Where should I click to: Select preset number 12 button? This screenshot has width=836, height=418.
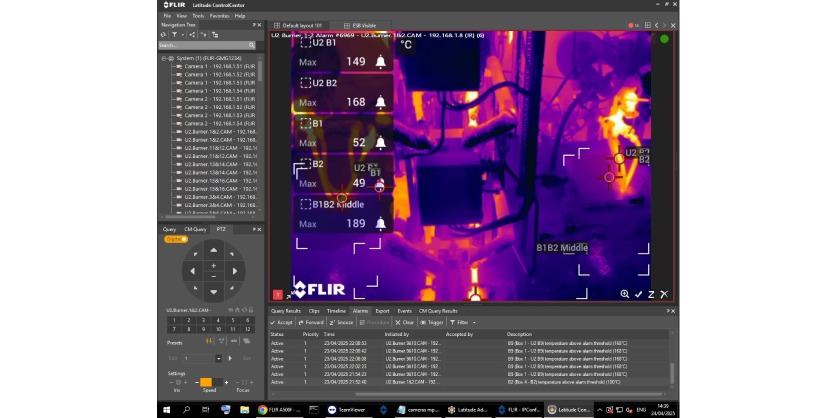247,329
